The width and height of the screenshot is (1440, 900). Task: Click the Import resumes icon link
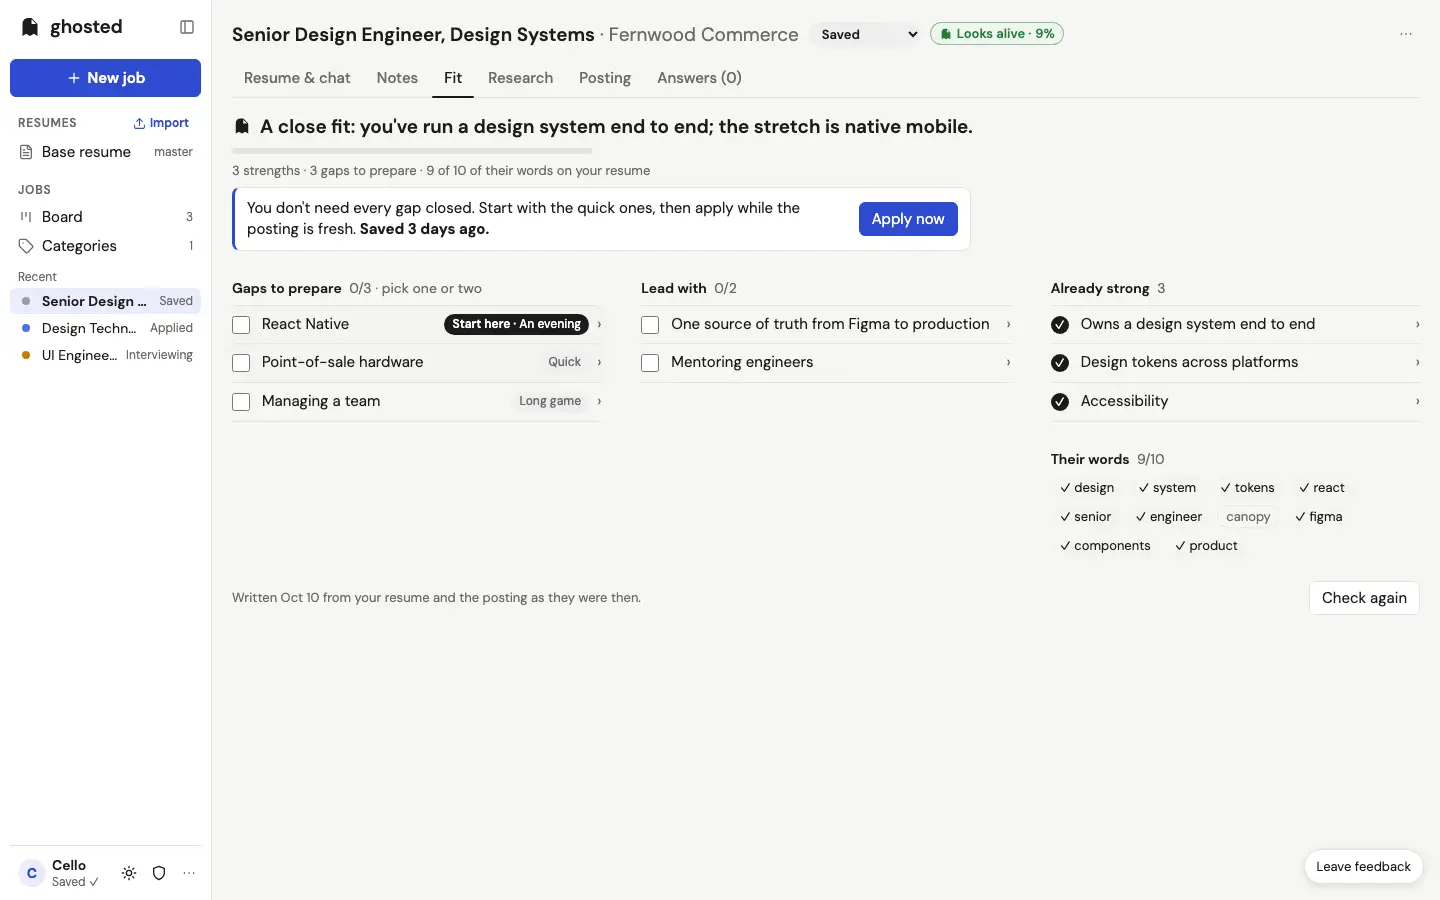[x=161, y=123]
